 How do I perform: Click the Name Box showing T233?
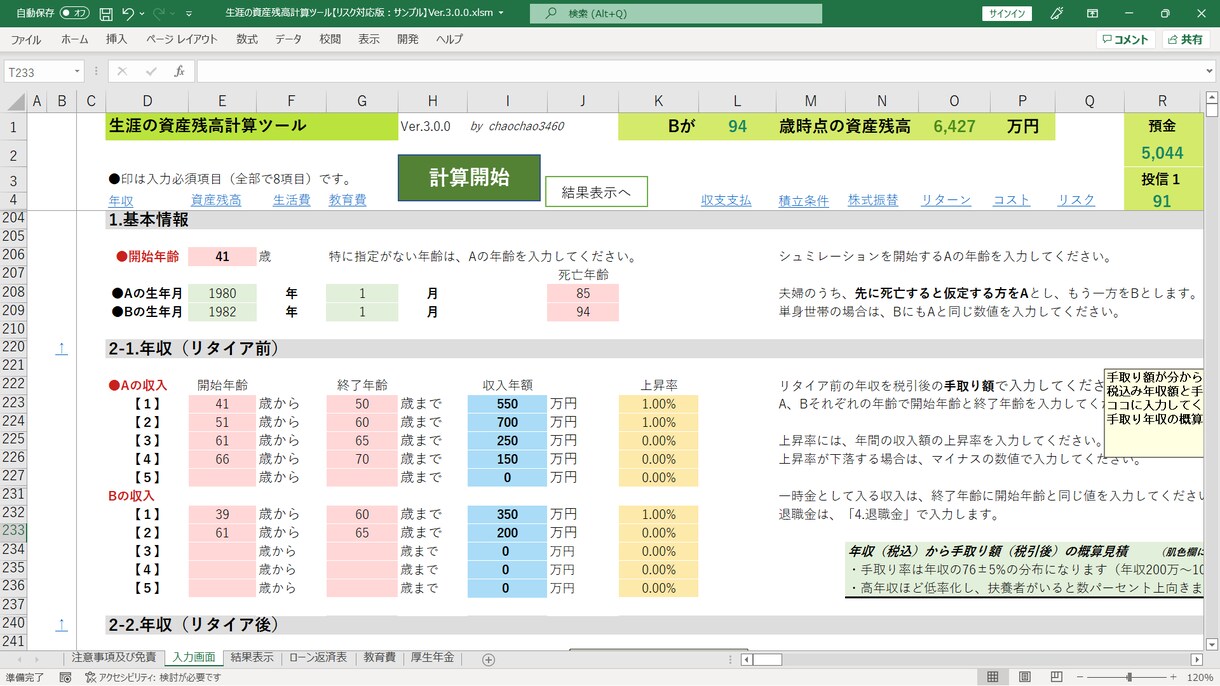click(38, 72)
